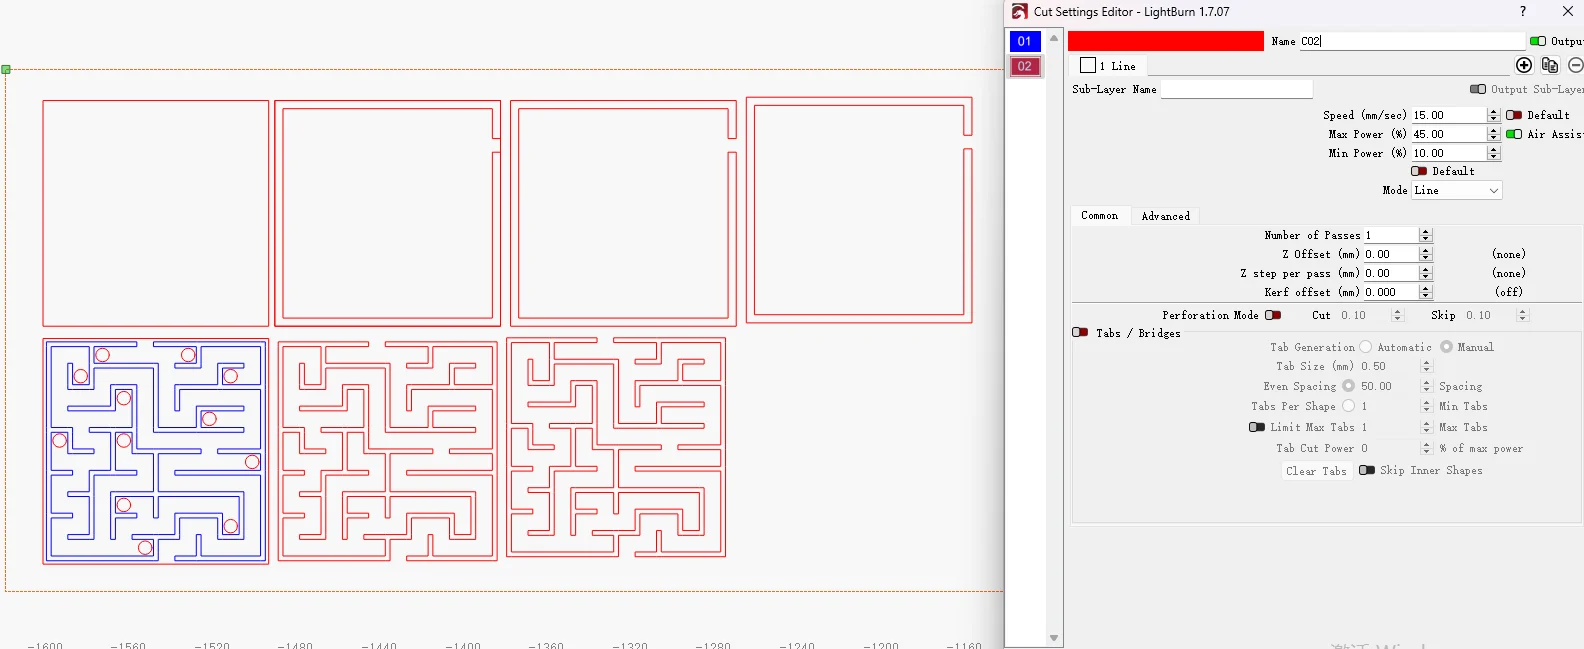This screenshot has height=649, width=1584.
Task: Click the help question mark icon
Action: coord(1523,12)
